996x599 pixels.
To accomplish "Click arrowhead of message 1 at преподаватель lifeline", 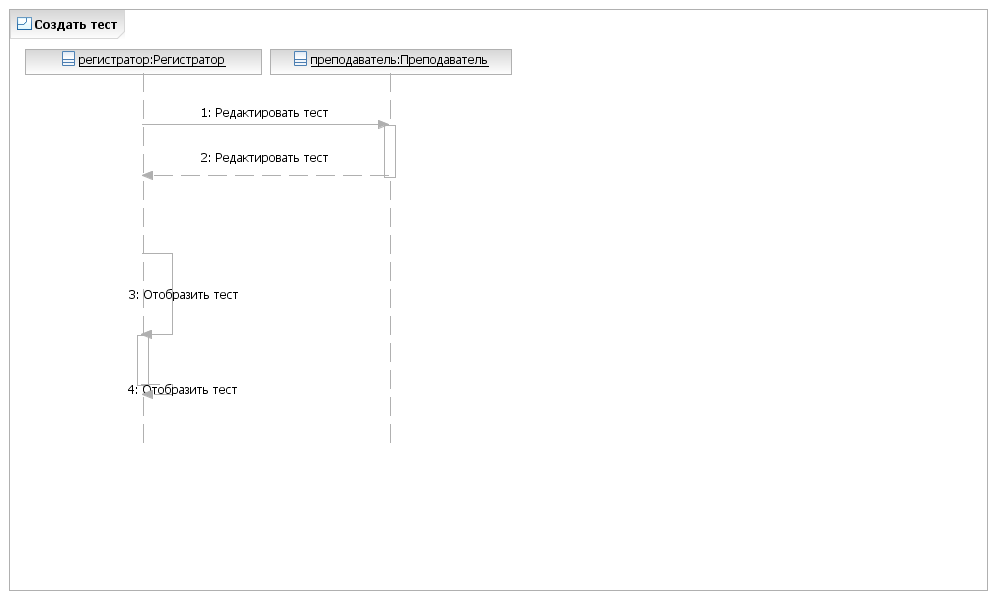I will tap(384, 125).
